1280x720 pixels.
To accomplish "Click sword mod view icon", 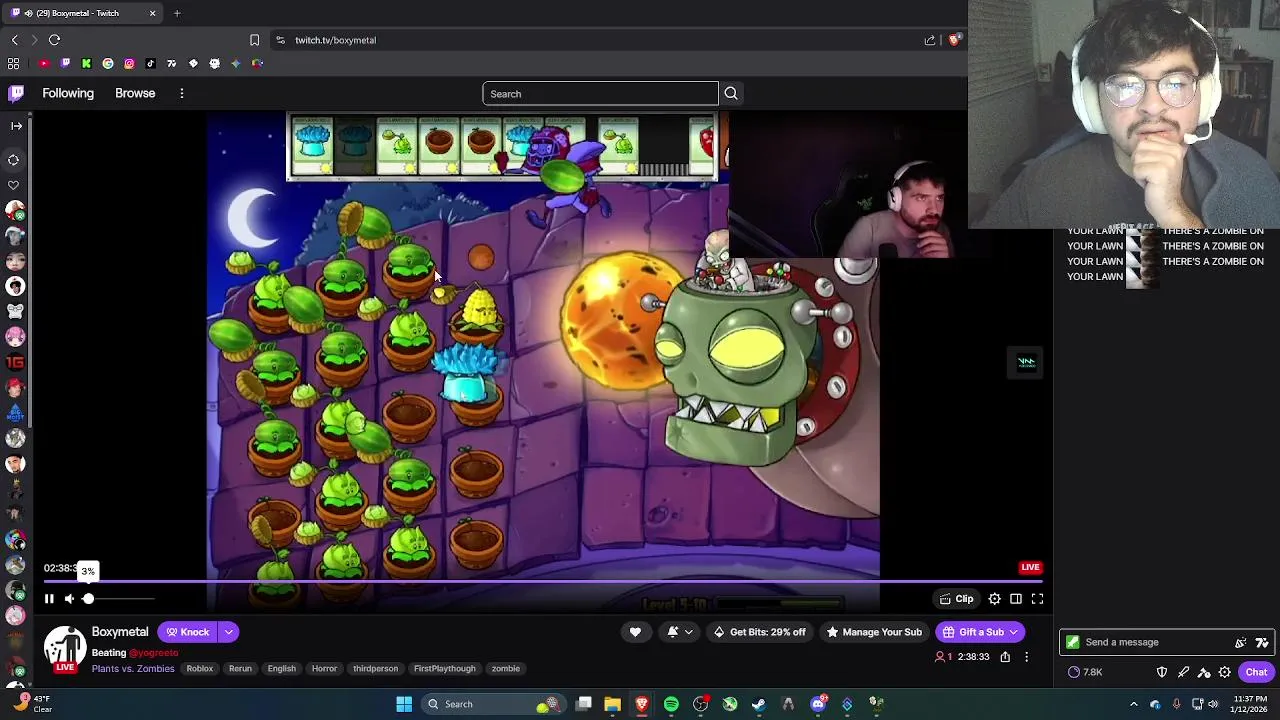I will point(1183,672).
